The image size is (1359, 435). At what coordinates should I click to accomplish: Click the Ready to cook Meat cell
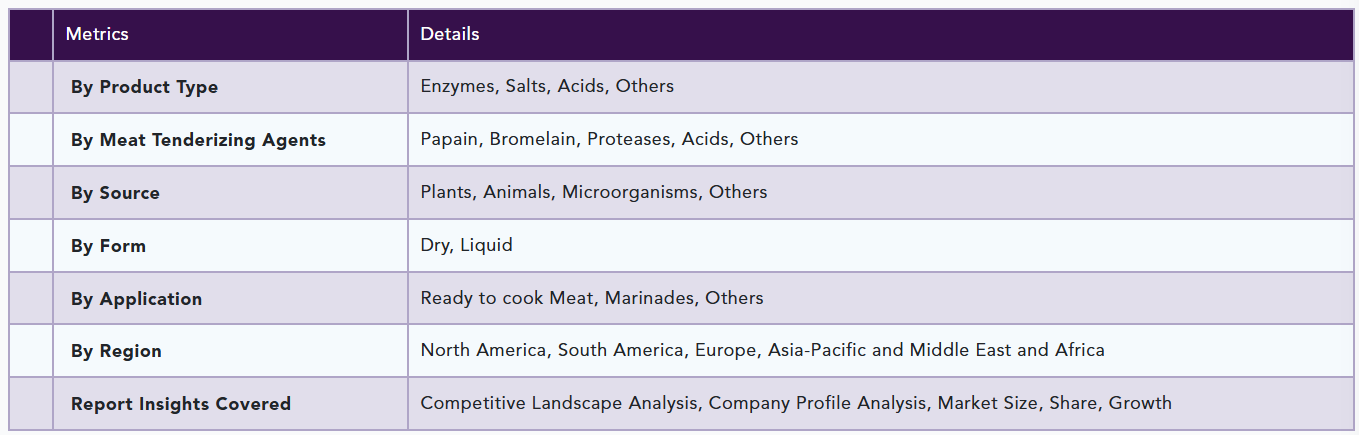880,299
